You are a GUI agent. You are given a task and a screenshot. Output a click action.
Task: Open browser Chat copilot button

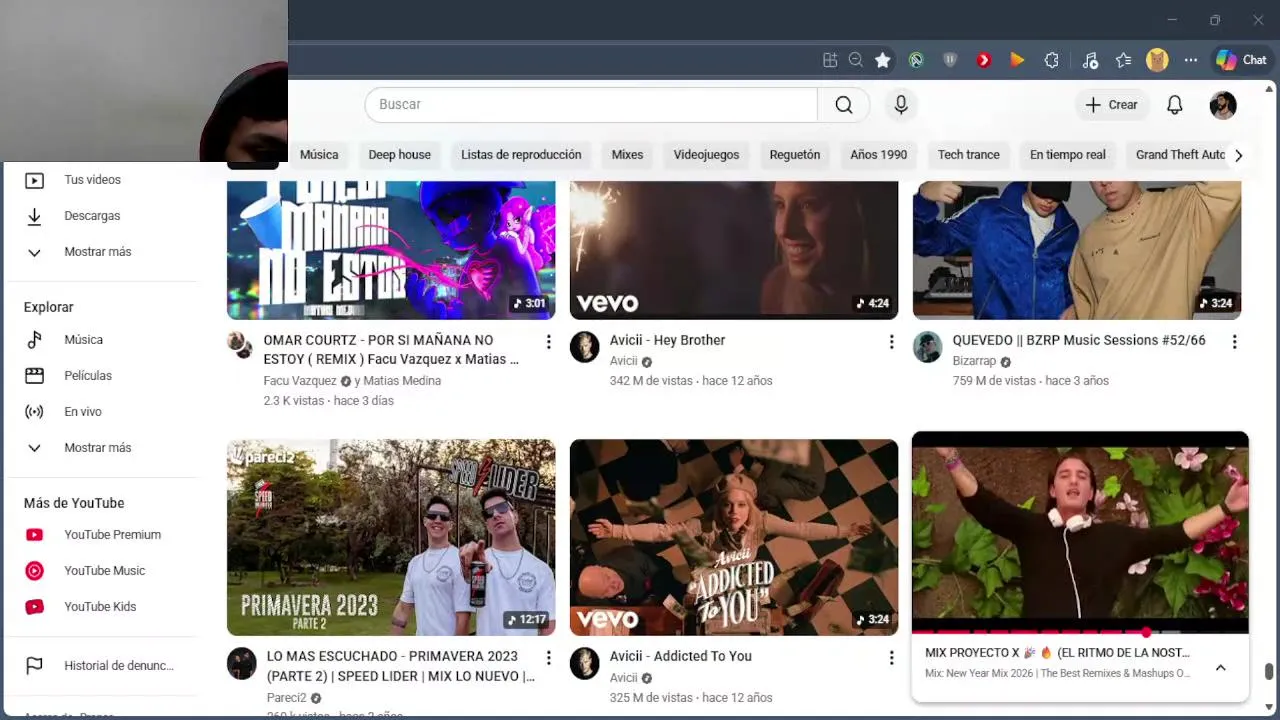point(1241,60)
